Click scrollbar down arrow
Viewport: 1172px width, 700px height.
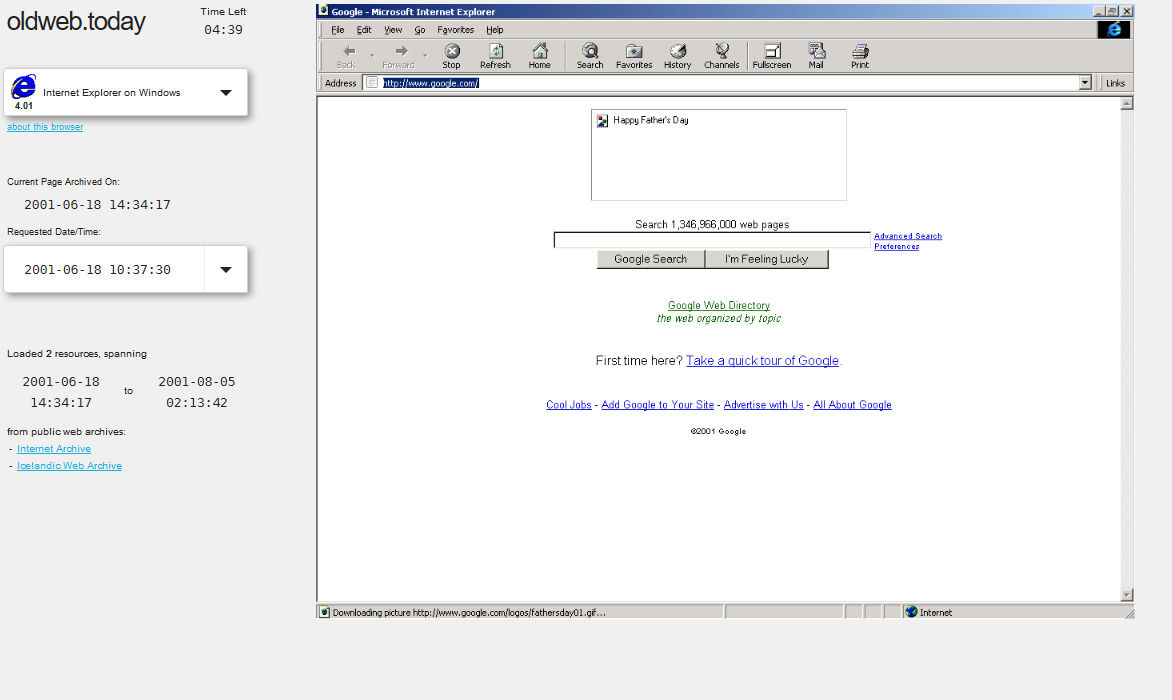click(x=1127, y=595)
